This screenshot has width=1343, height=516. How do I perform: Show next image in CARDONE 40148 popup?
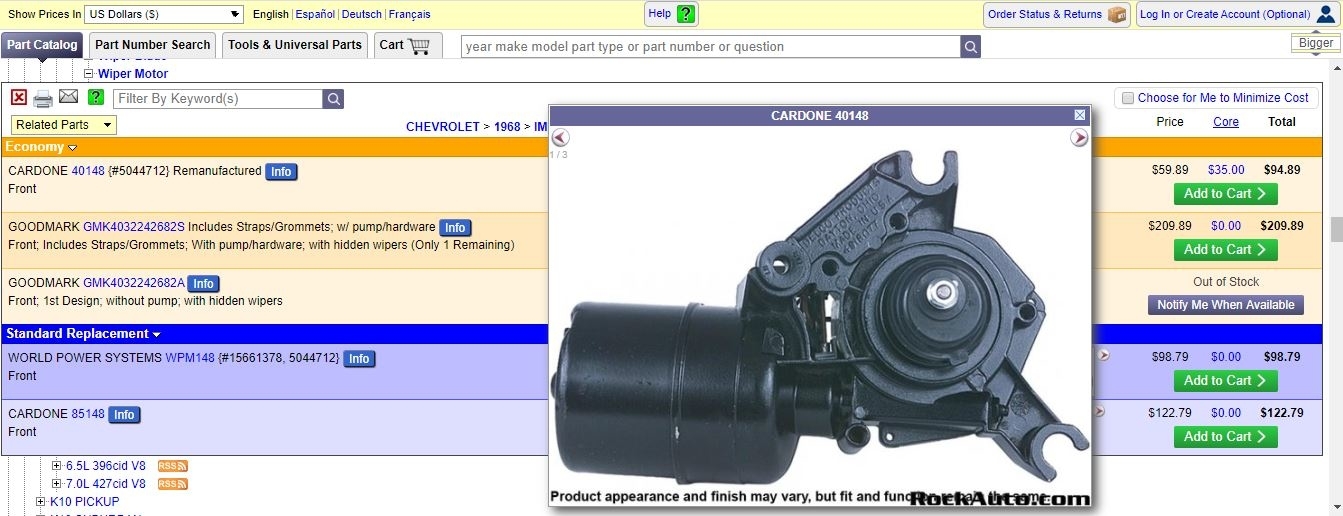pyautogui.click(x=1079, y=138)
